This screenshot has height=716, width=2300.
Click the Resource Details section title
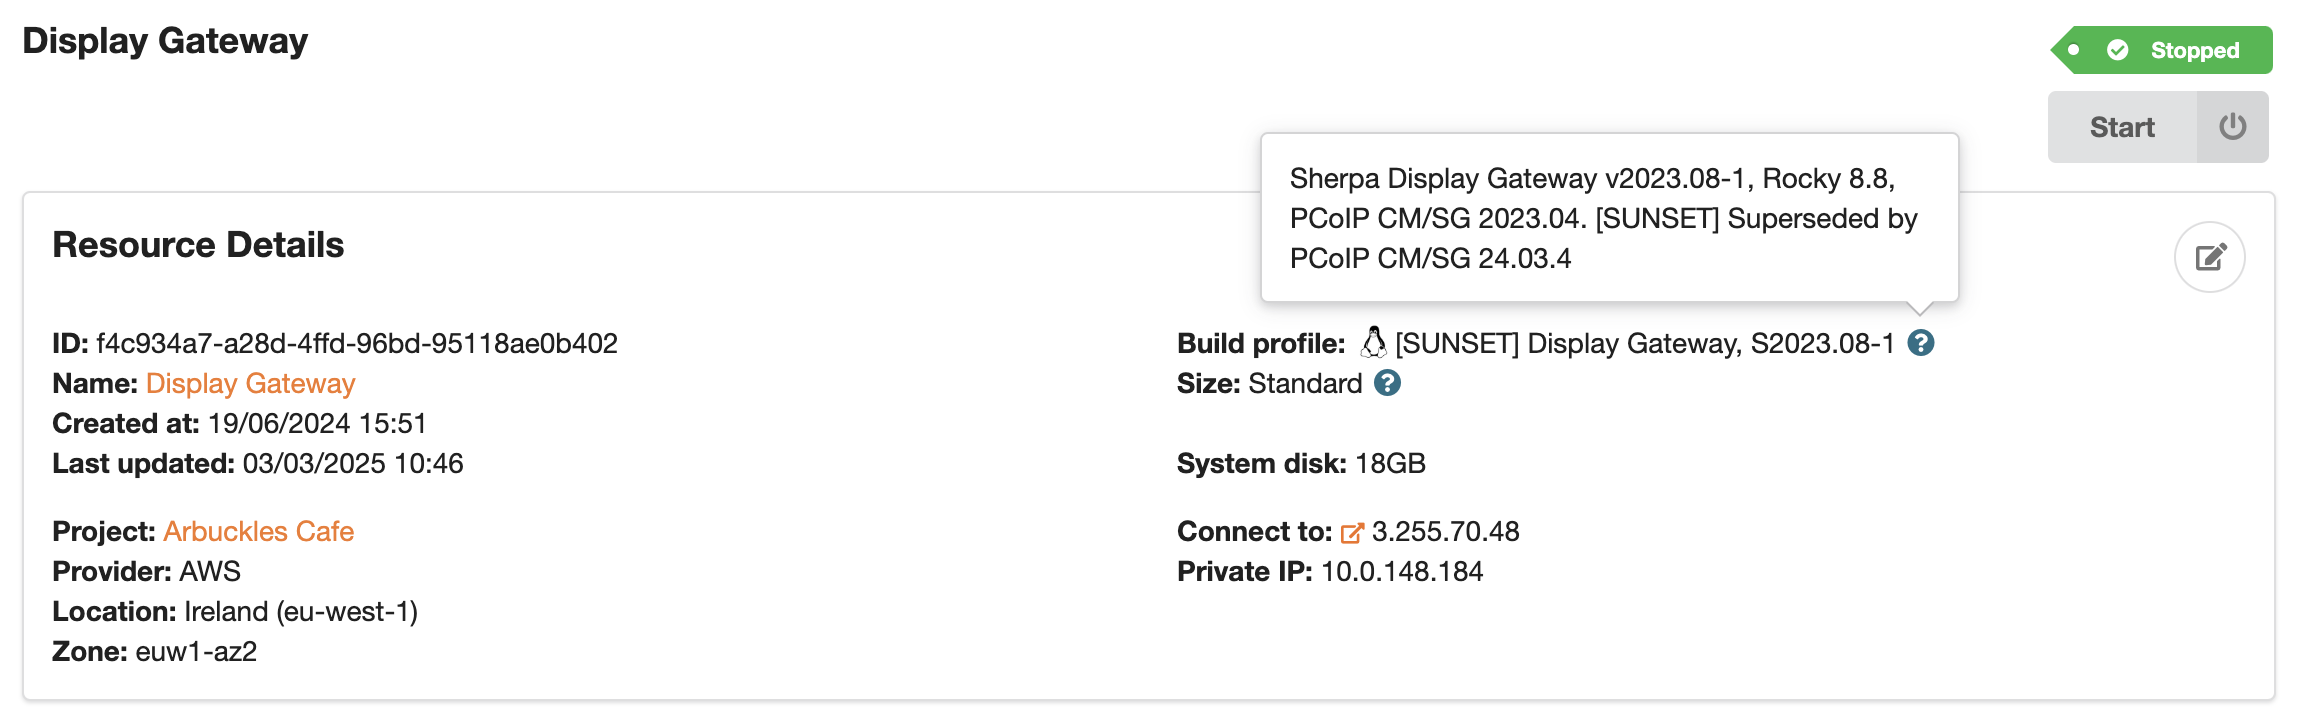[197, 243]
